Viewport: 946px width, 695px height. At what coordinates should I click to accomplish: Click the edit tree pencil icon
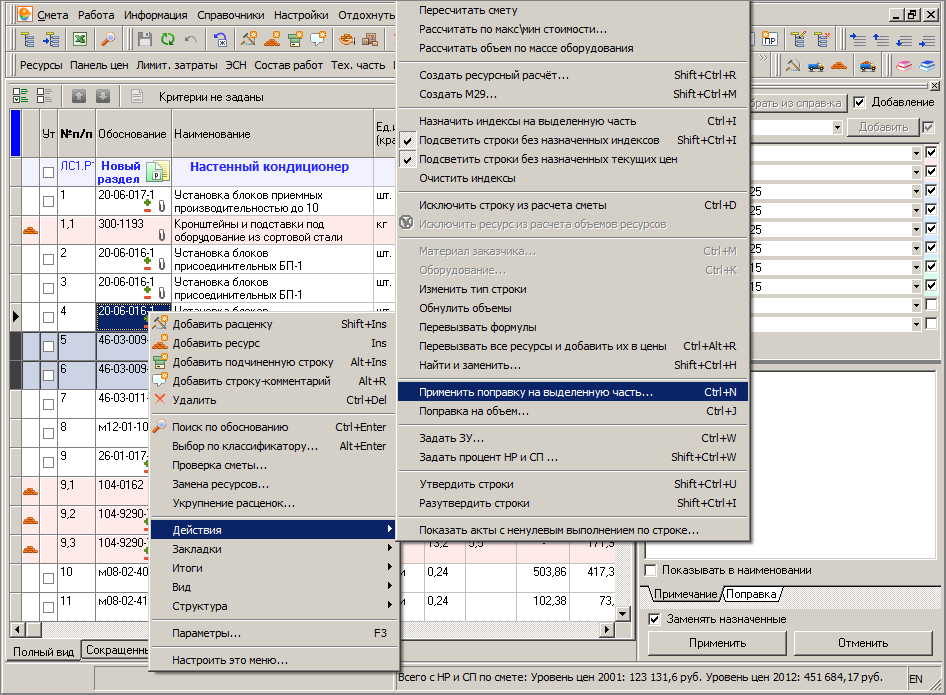[798, 40]
